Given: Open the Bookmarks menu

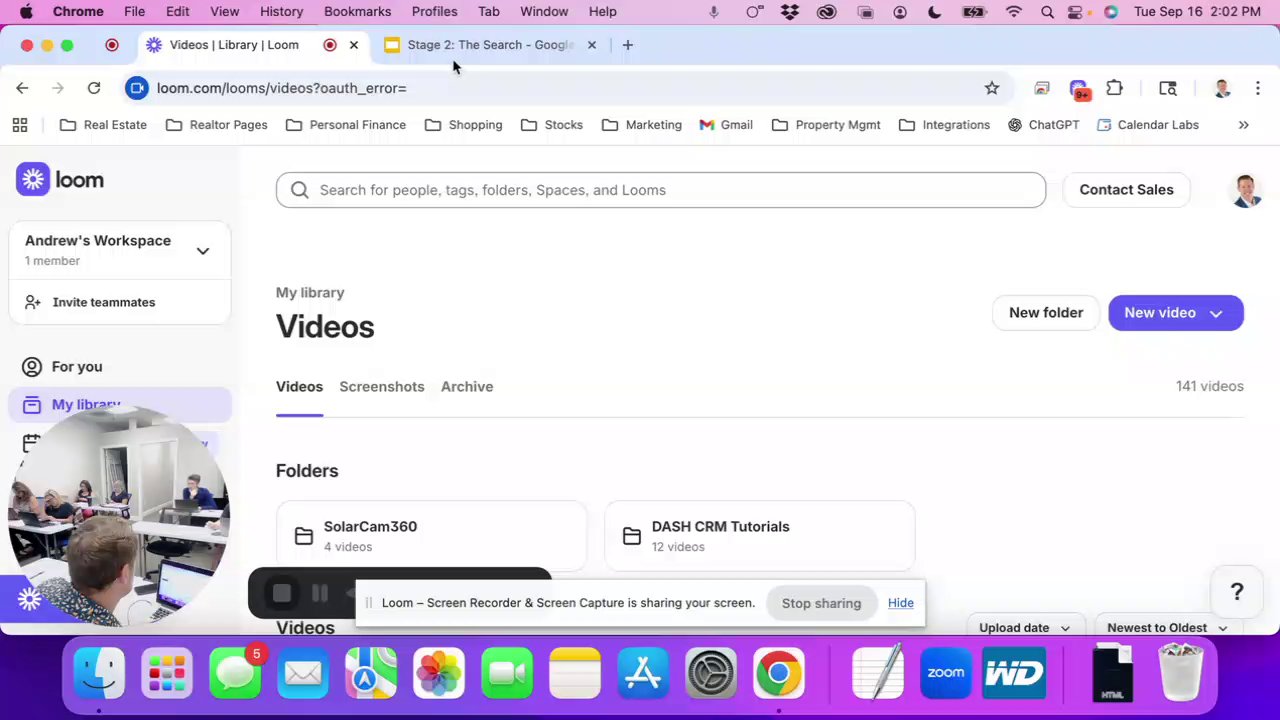Looking at the screenshot, I should [357, 12].
